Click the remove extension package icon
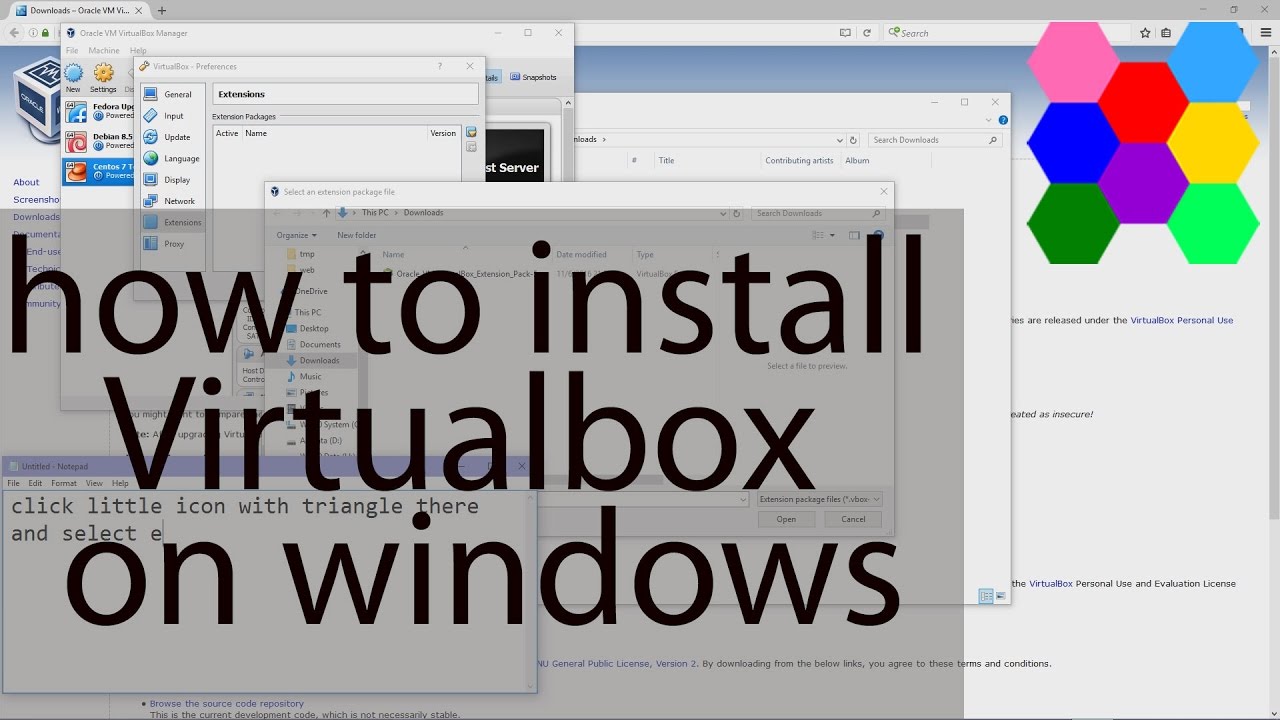The image size is (1280, 720). [x=471, y=147]
